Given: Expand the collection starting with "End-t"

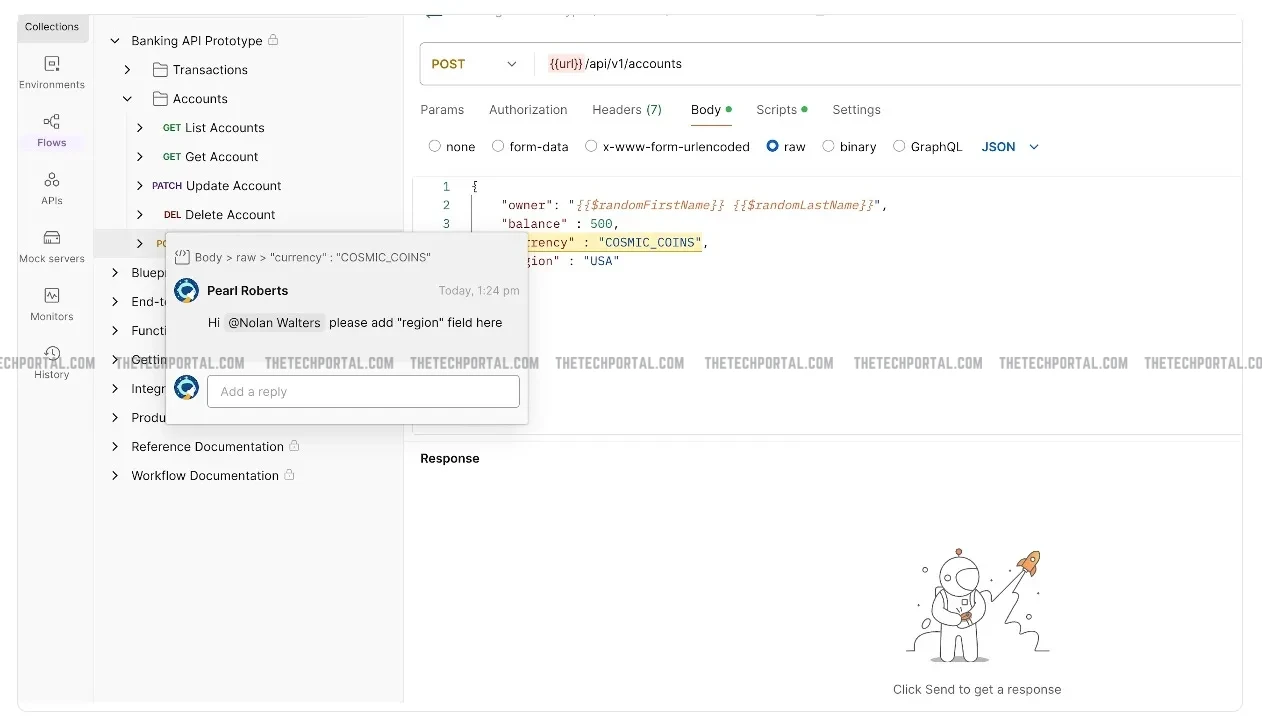Looking at the screenshot, I should click(115, 302).
